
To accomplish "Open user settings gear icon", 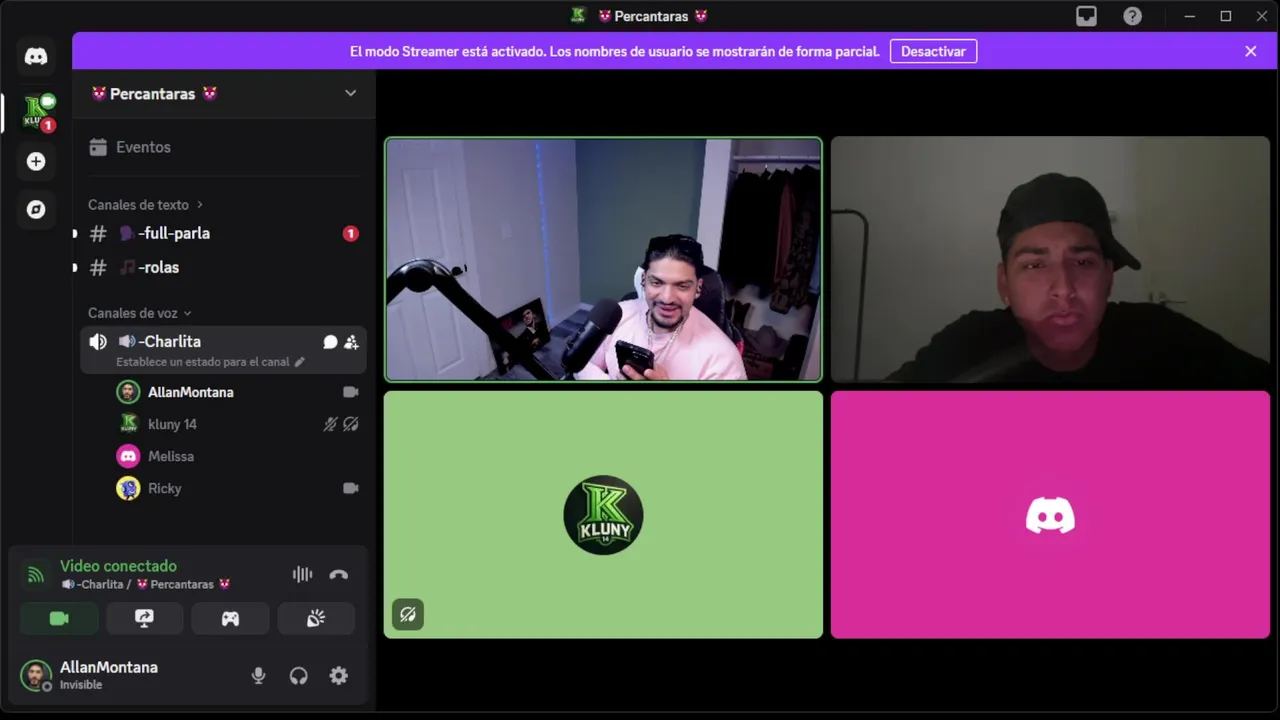I will (x=339, y=676).
